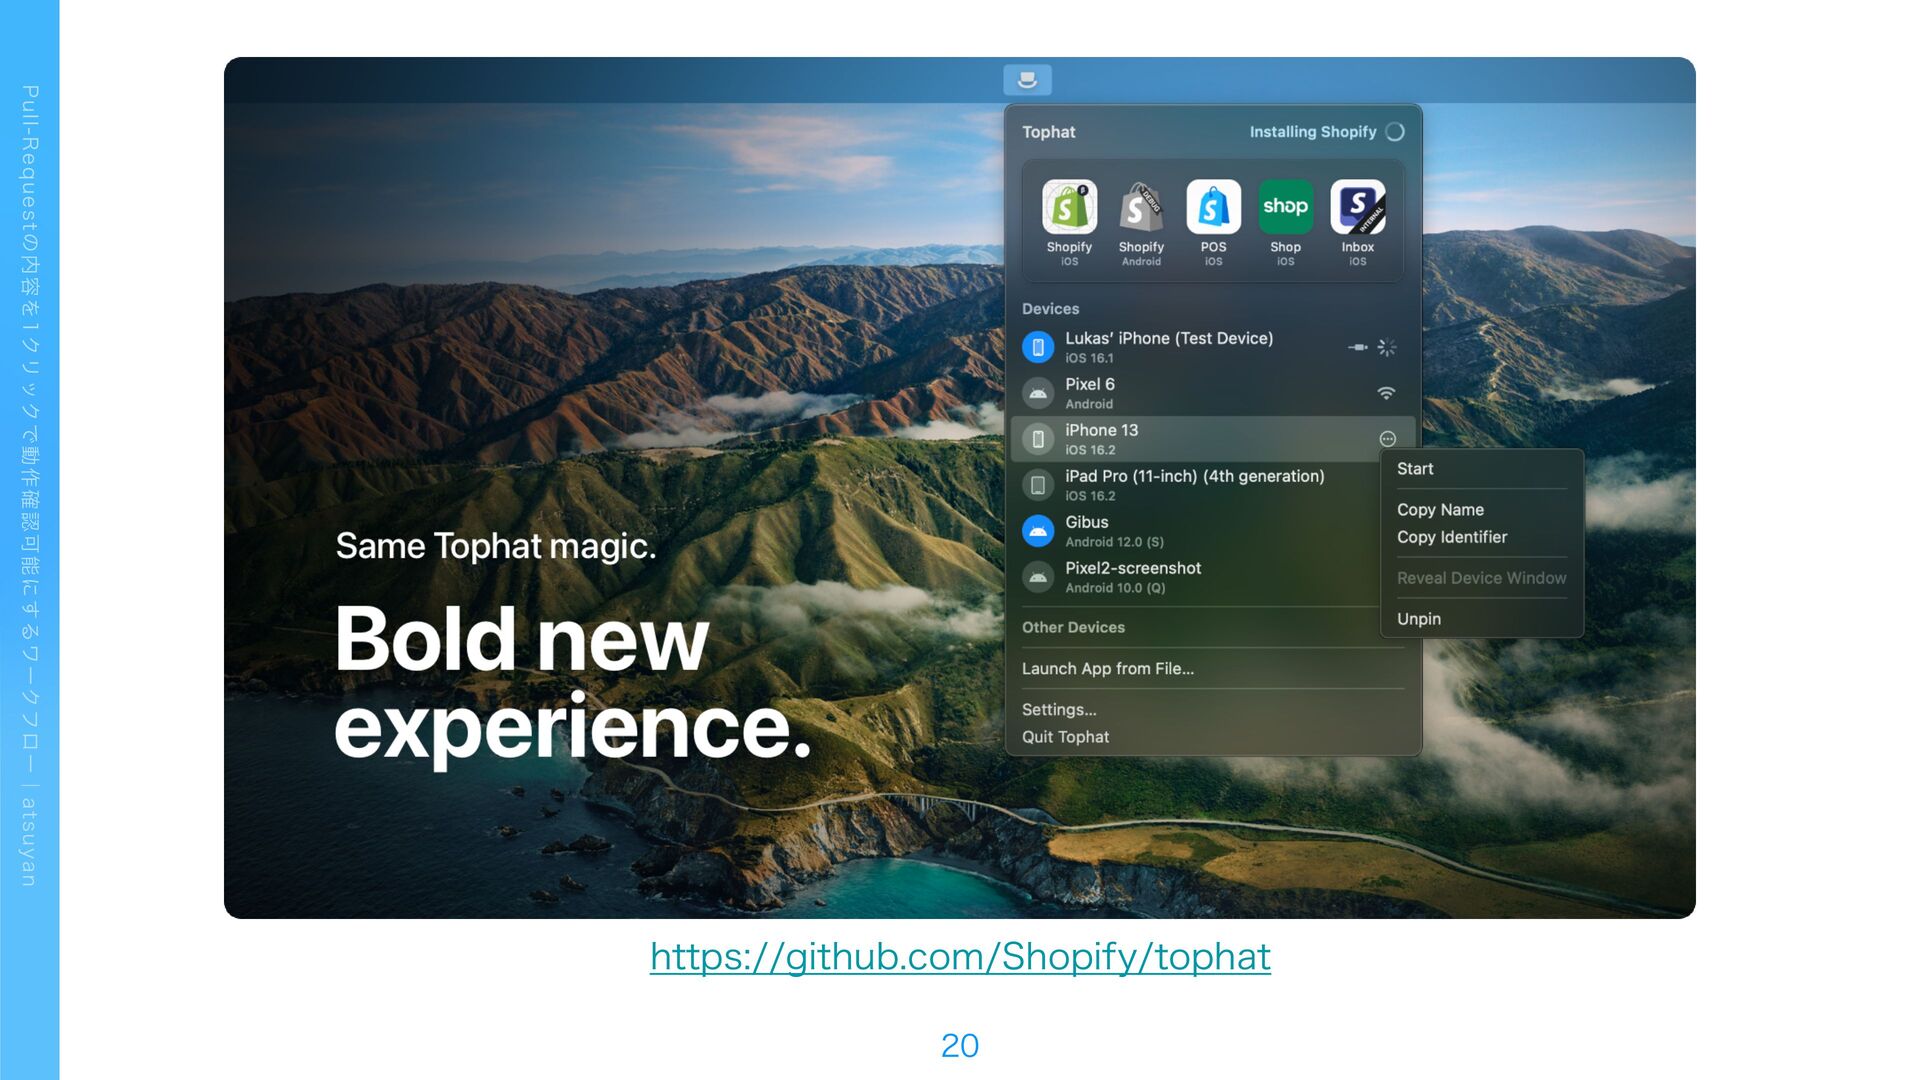Viewport: 1920px width, 1080px height.
Task: Toggle the Gibus Android device selection
Action: pyautogui.click(x=1038, y=531)
